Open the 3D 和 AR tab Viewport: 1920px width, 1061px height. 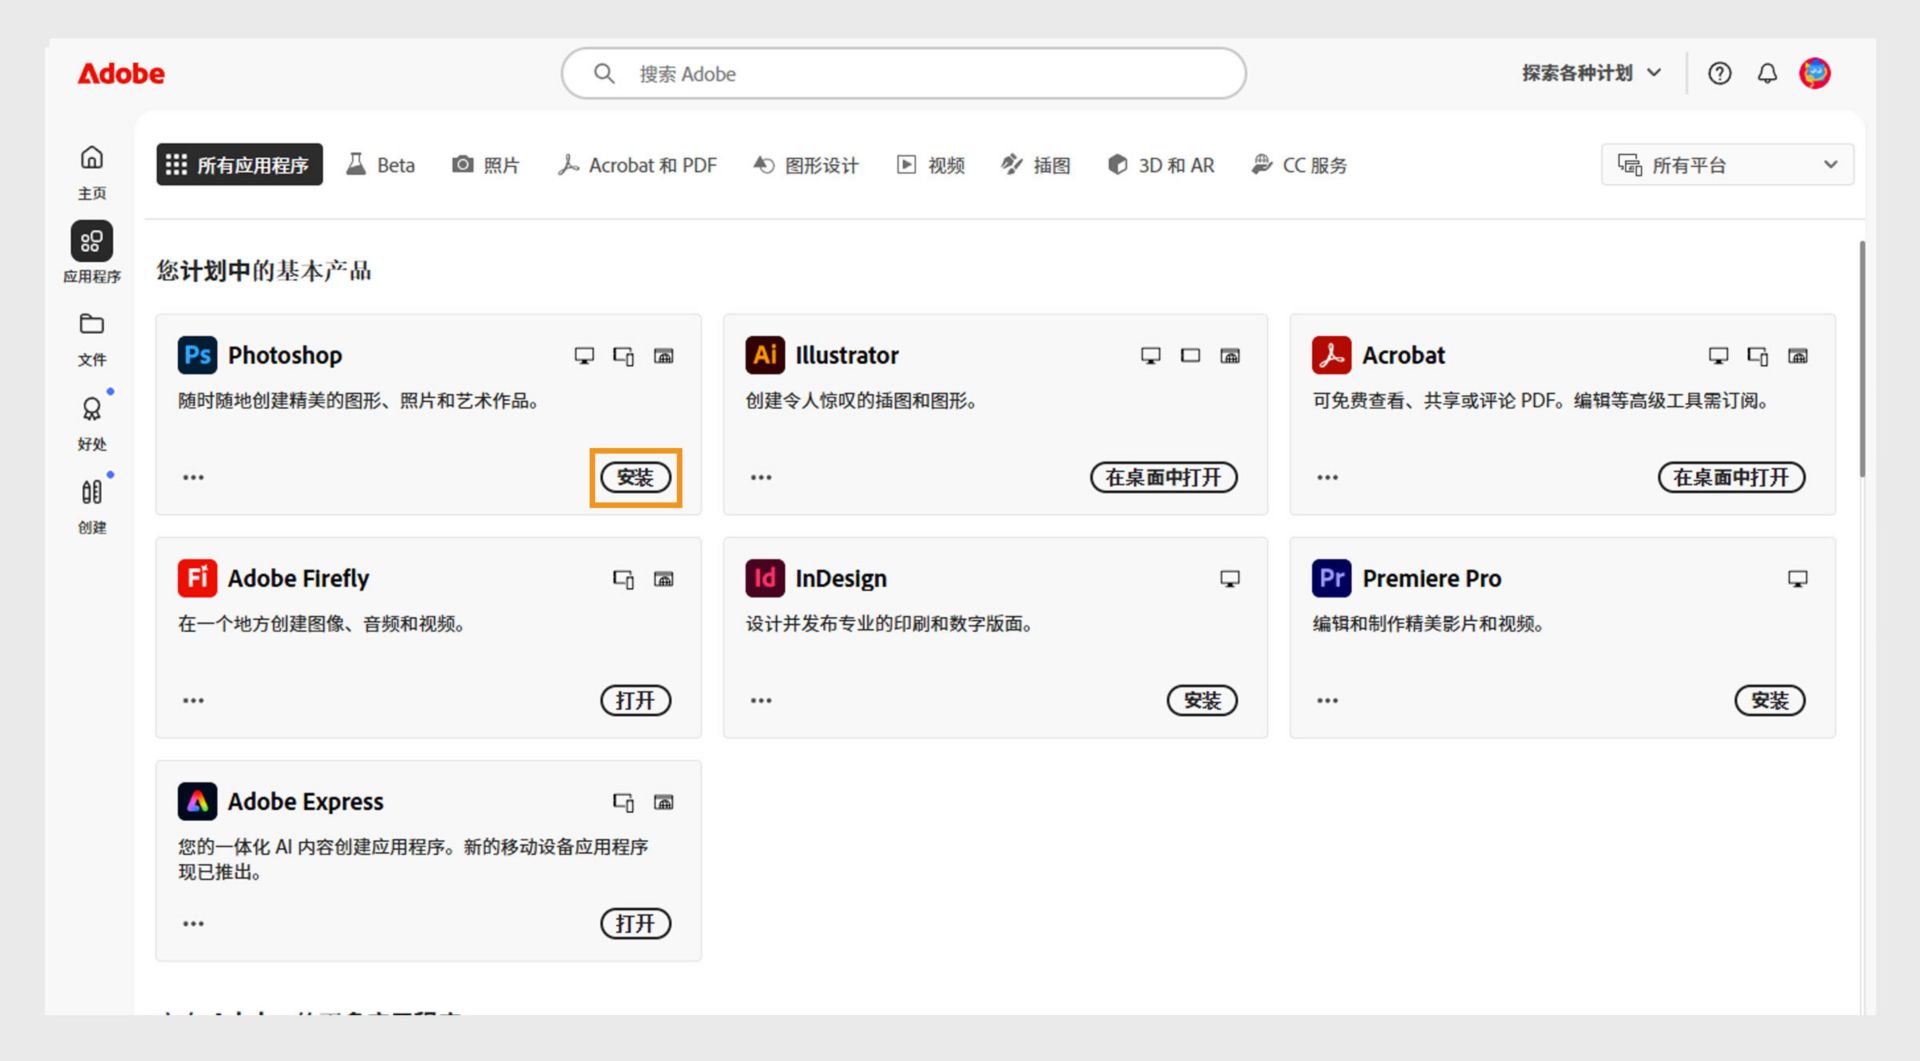(x=1161, y=165)
